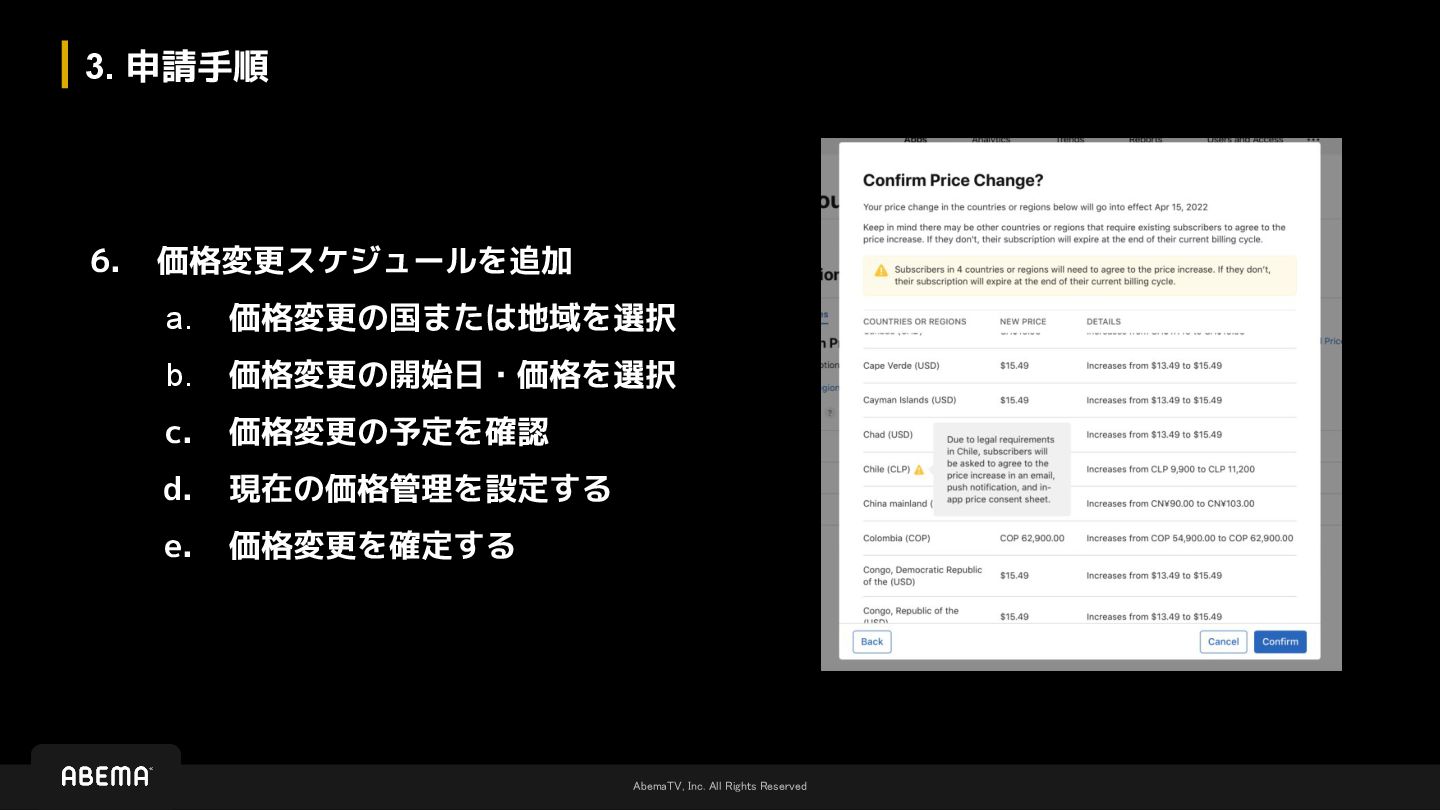Click the ABEMA logo in the footer
Viewport: 1440px width, 810px height.
106,776
